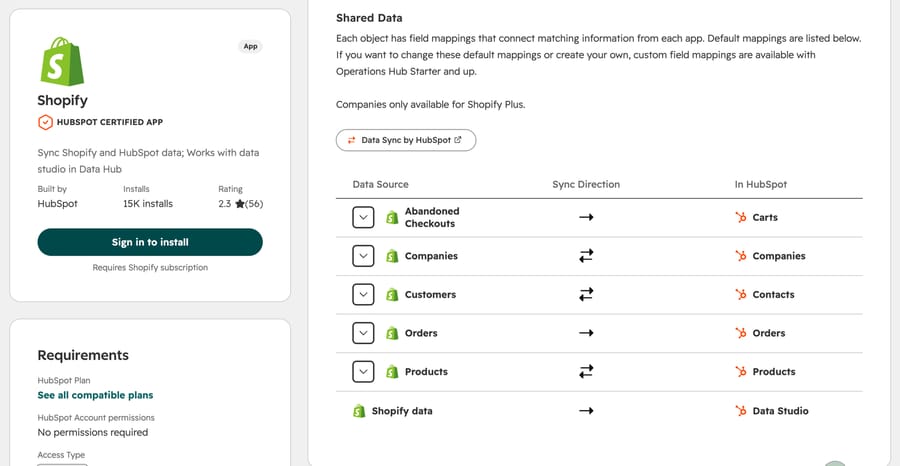Click Shopify icon beside Abandoned Checkouts
Viewport: 900px width, 466px height.
point(392,218)
